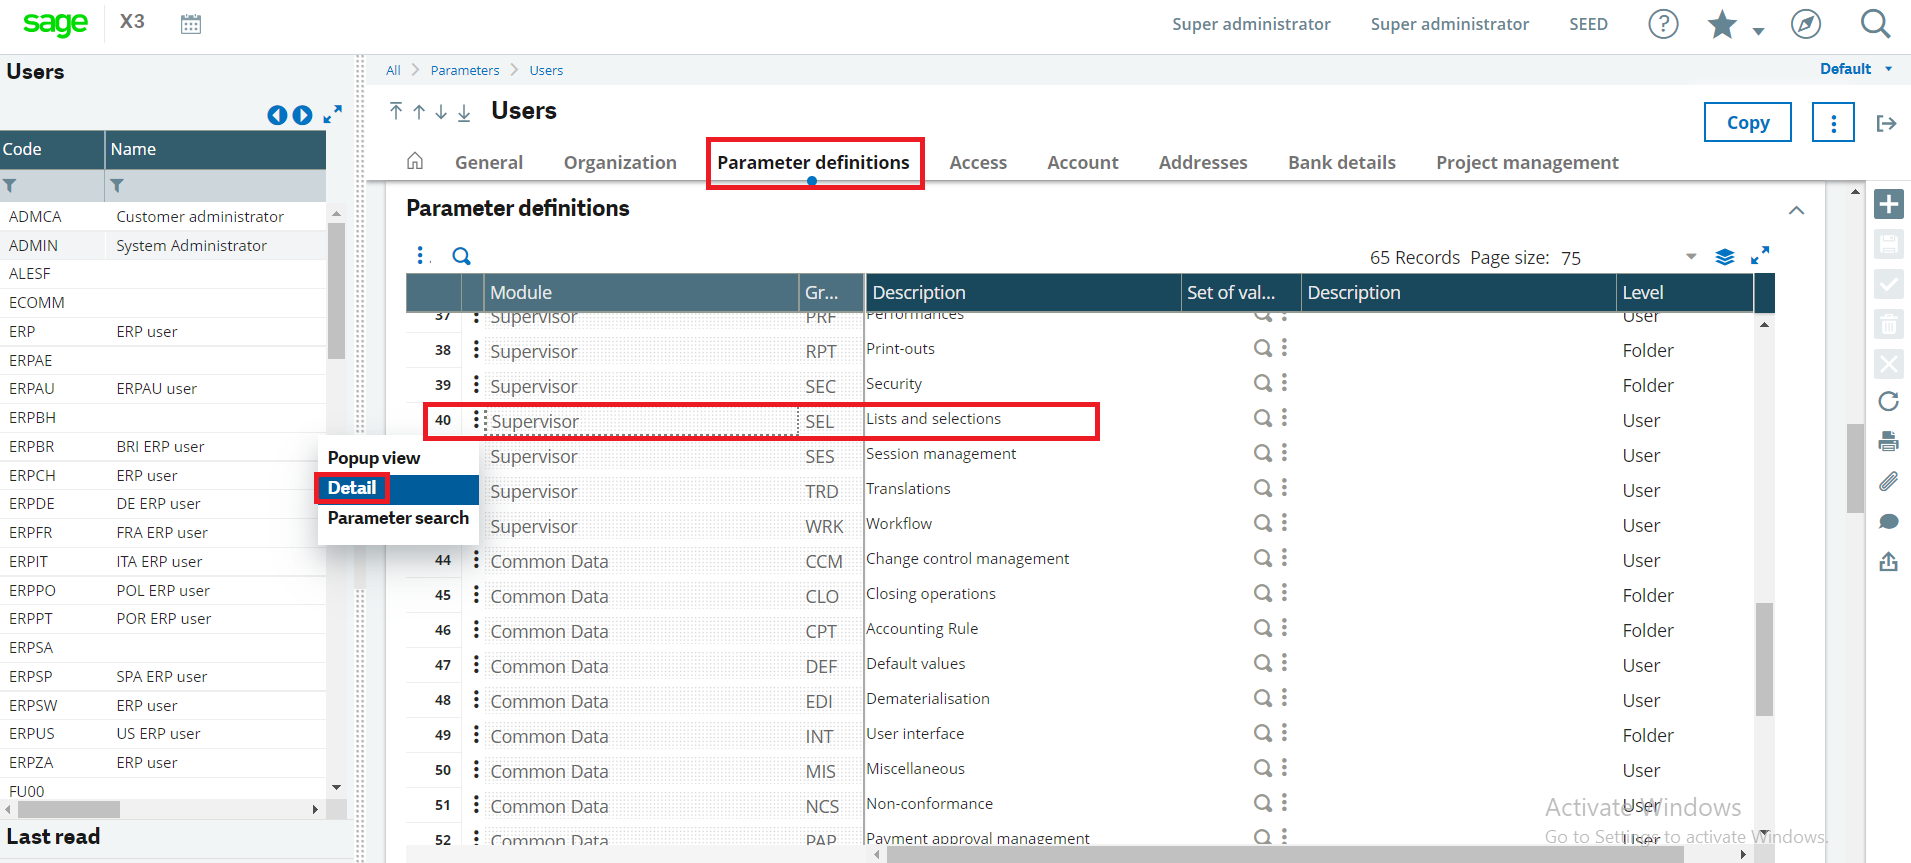The width and height of the screenshot is (1911, 863).
Task: Open the favorites dropdown arrow
Action: (x=1758, y=31)
